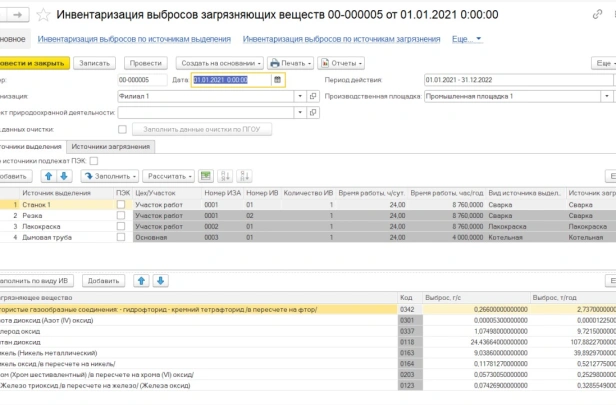Toggle the данные очистки checkbox
The height and width of the screenshot is (405, 616).
122,129
